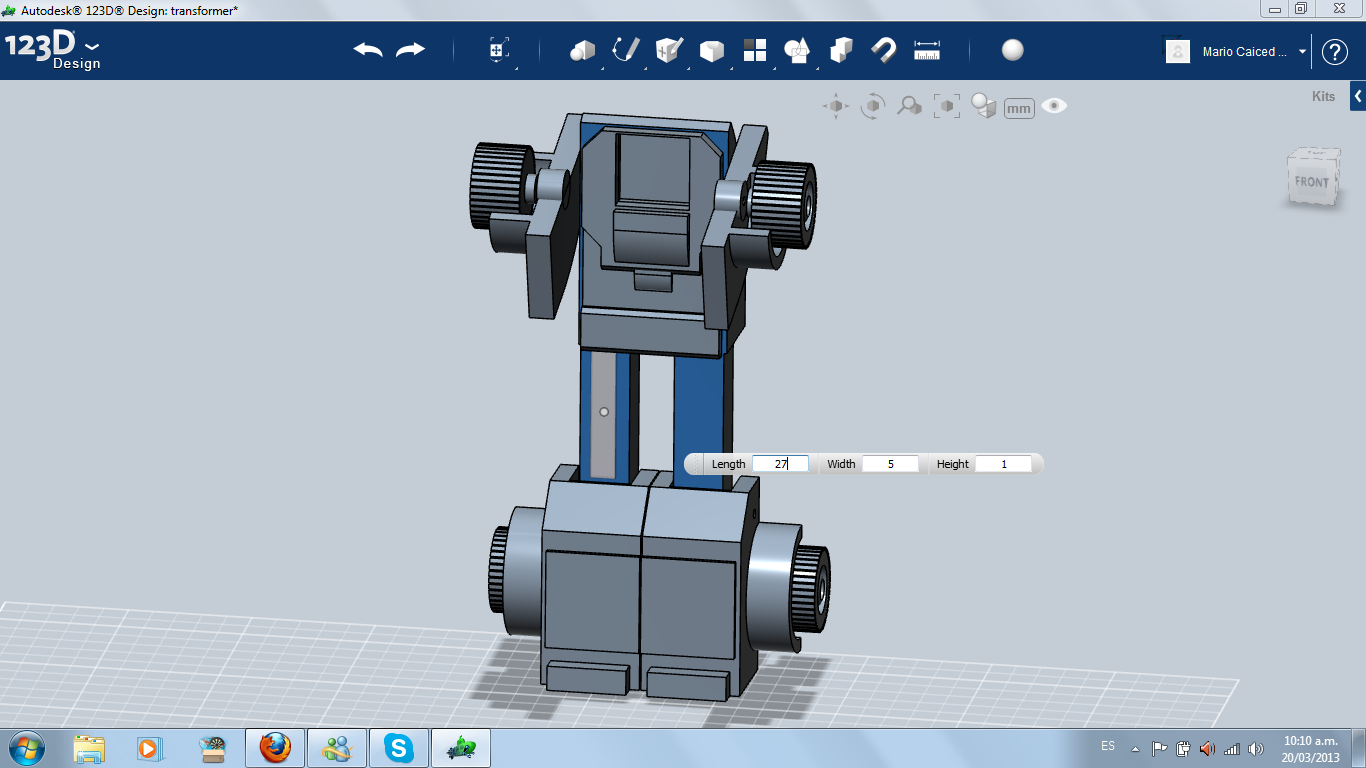Show hidden system tray icons

(1135, 748)
